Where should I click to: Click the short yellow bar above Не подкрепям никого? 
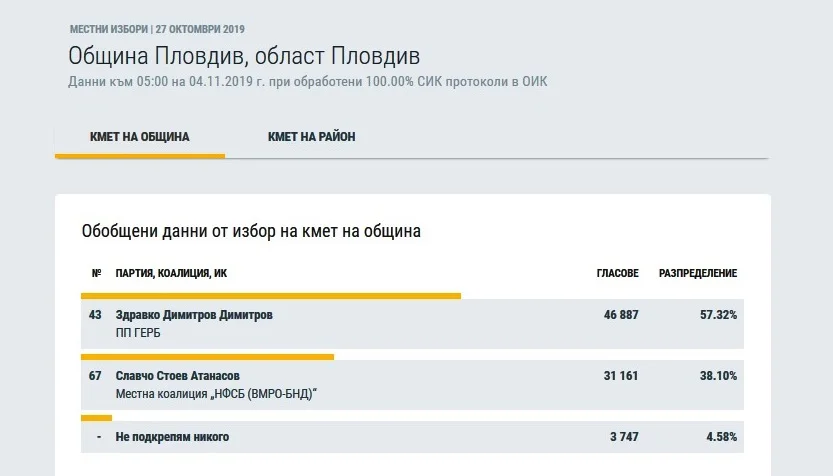coord(96,418)
